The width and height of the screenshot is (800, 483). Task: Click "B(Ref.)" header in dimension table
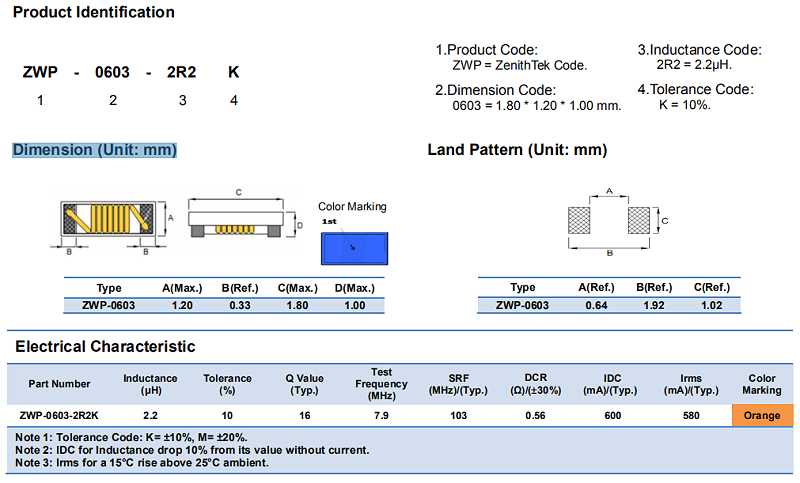coord(240,288)
